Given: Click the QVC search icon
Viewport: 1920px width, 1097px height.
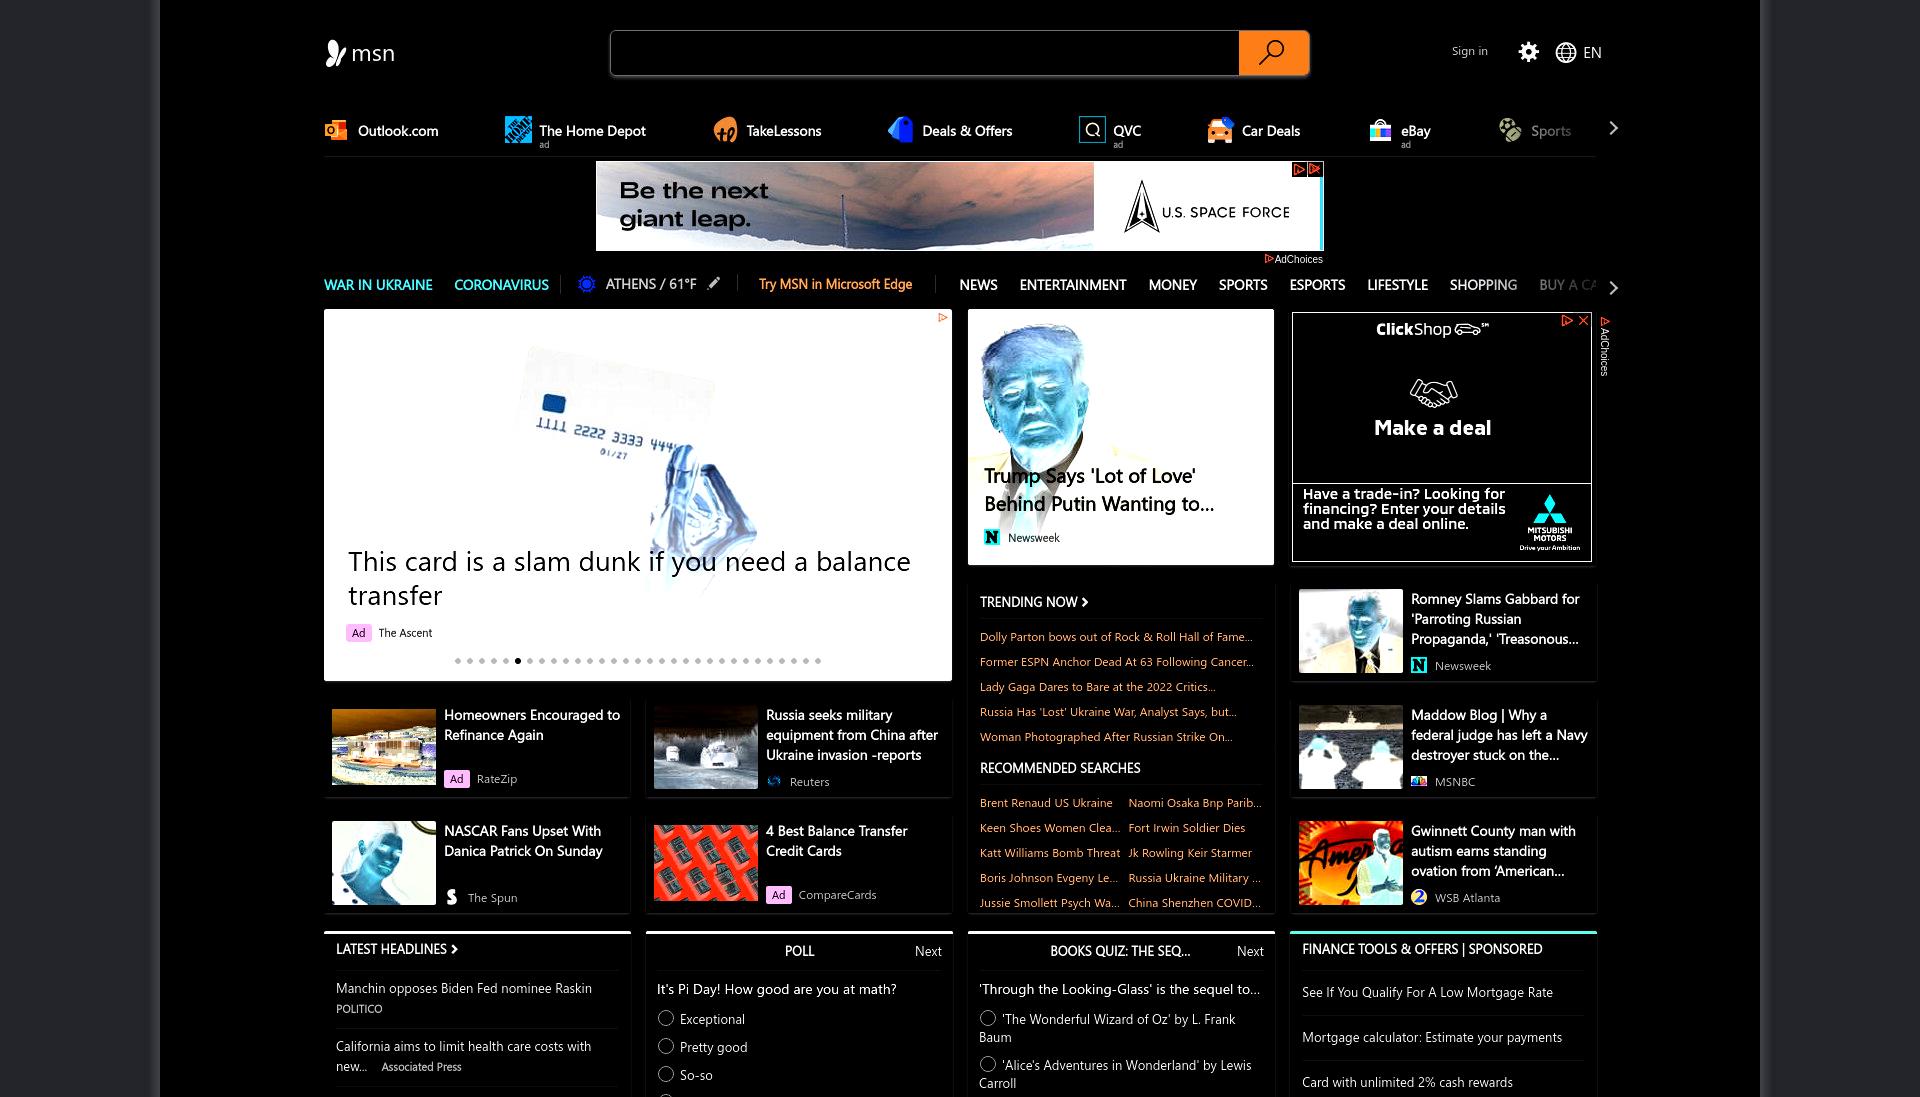Looking at the screenshot, I should pyautogui.click(x=1092, y=130).
